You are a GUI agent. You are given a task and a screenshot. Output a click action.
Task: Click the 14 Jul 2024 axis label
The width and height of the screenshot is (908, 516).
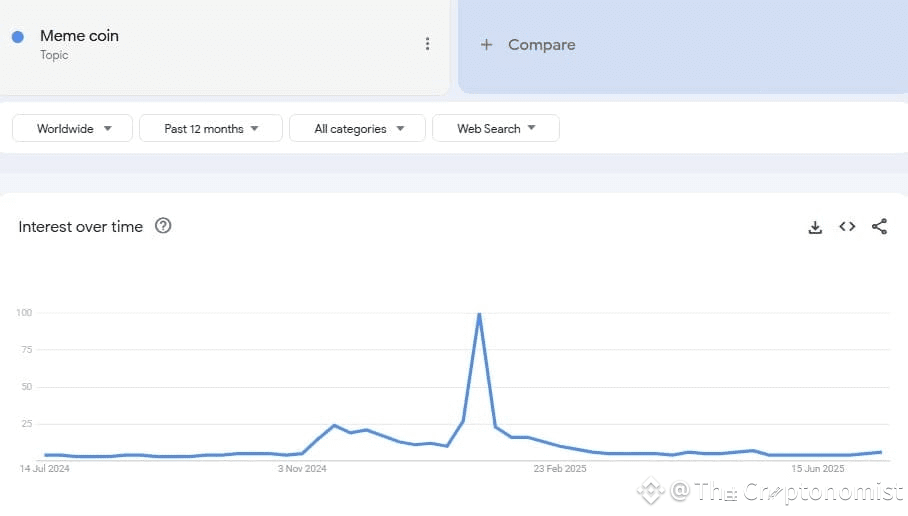click(x=44, y=469)
